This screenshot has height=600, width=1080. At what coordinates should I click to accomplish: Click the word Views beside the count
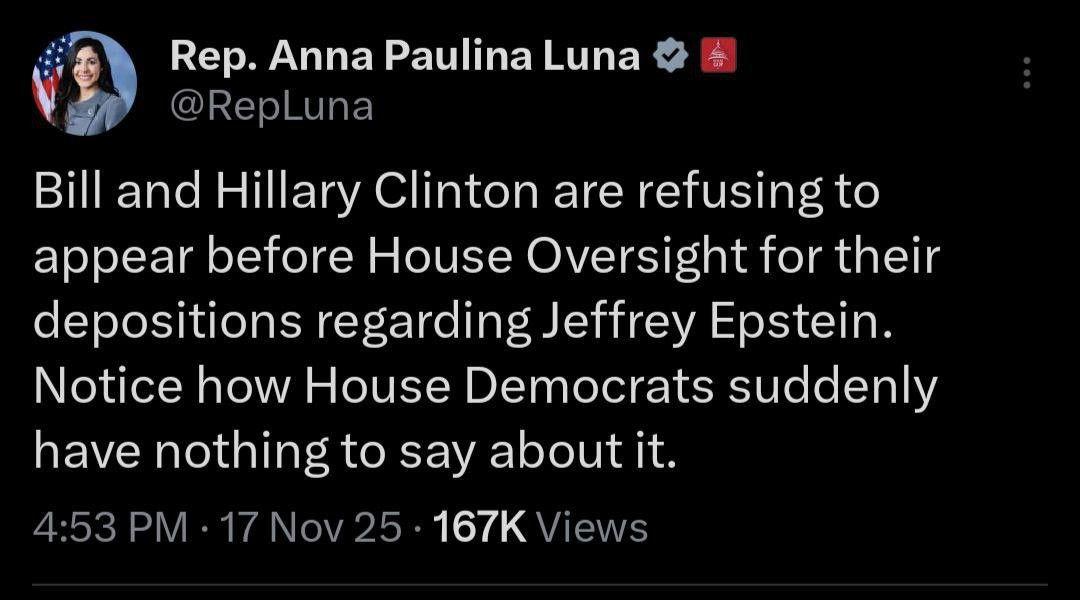[592, 526]
